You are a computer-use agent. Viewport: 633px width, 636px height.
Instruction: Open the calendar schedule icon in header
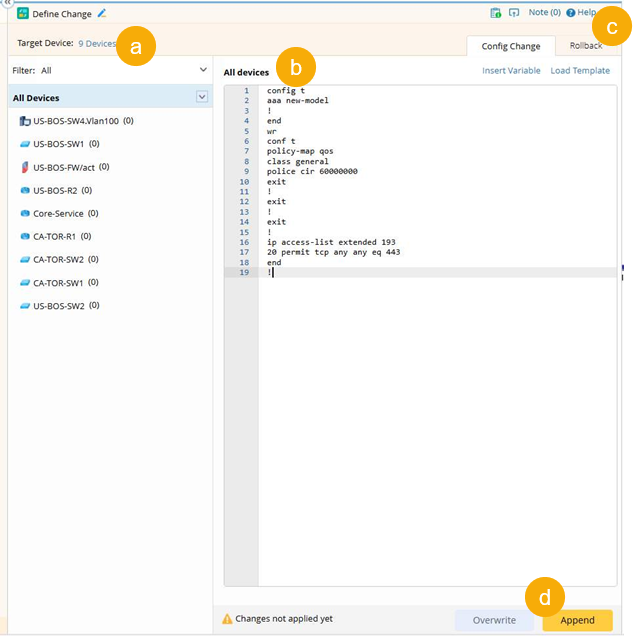click(x=496, y=13)
